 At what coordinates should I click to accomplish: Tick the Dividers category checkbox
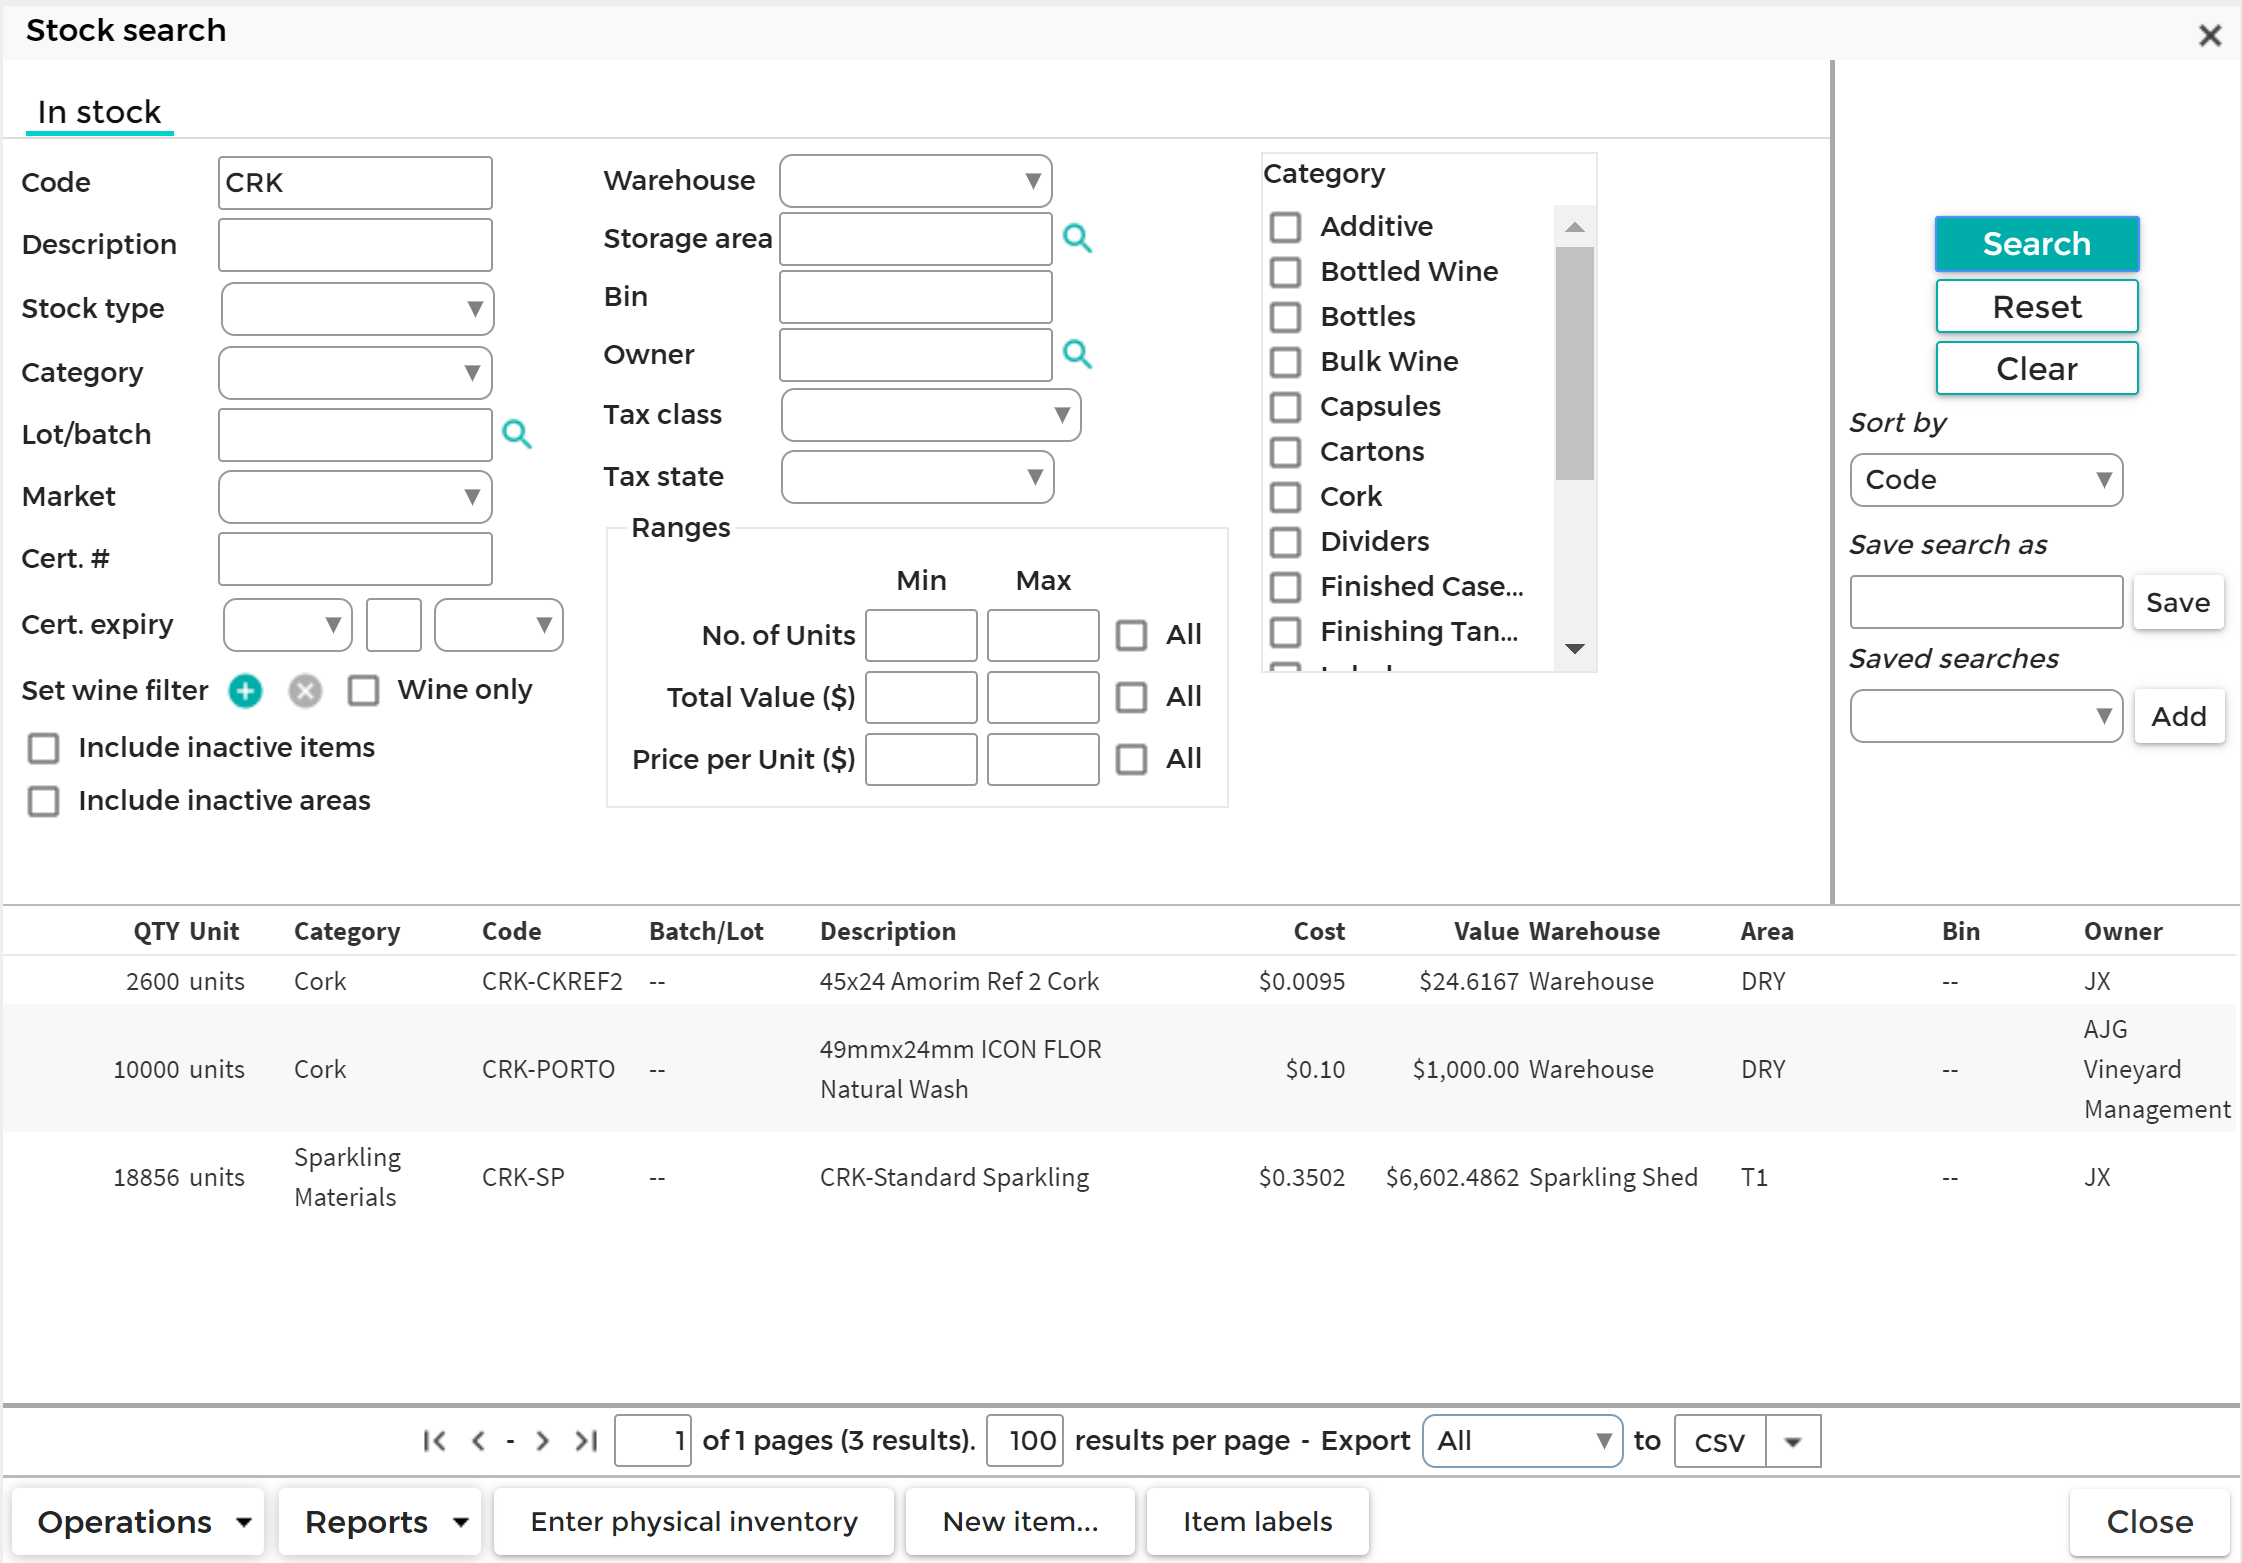pos(1285,542)
